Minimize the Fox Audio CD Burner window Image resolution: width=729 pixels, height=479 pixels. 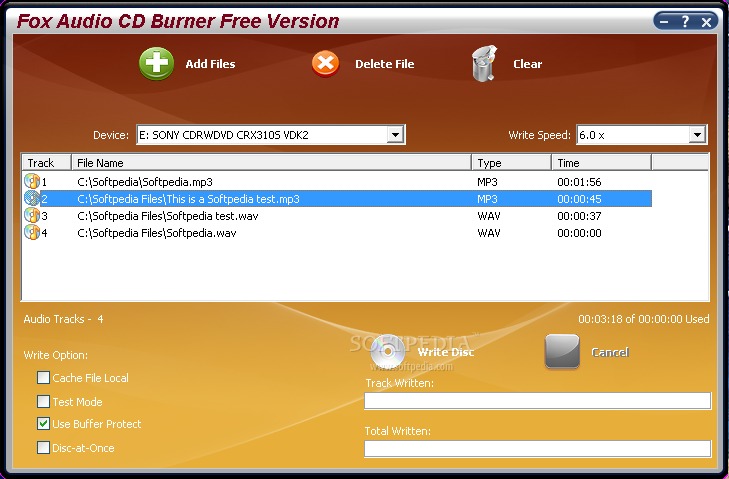pos(664,21)
